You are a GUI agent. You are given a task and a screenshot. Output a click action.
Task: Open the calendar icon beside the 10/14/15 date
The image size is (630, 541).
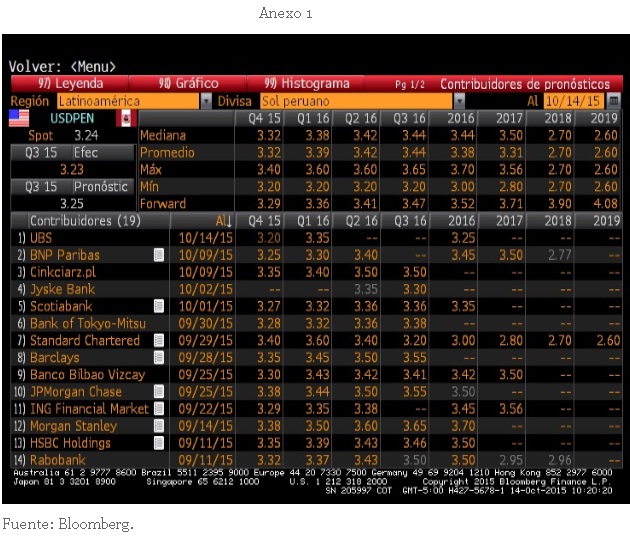pos(613,101)
